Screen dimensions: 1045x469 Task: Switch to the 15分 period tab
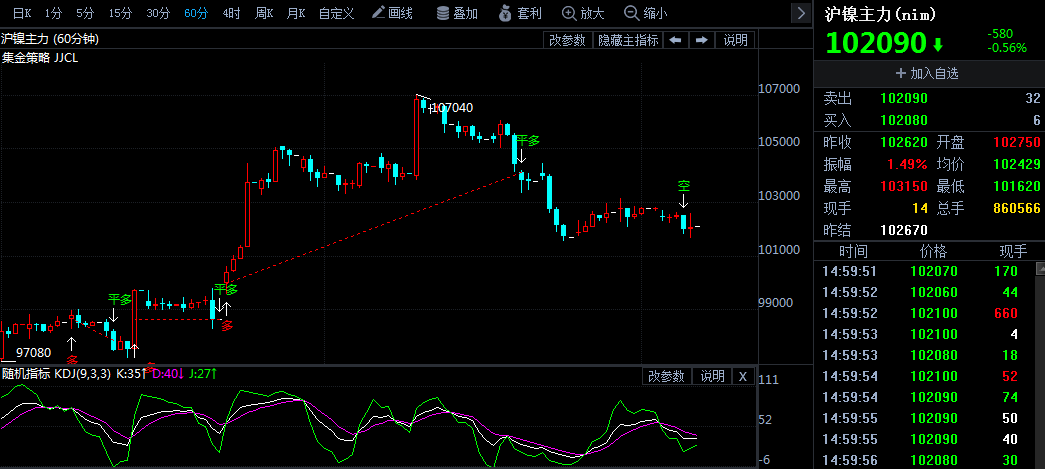click(120, 13)
